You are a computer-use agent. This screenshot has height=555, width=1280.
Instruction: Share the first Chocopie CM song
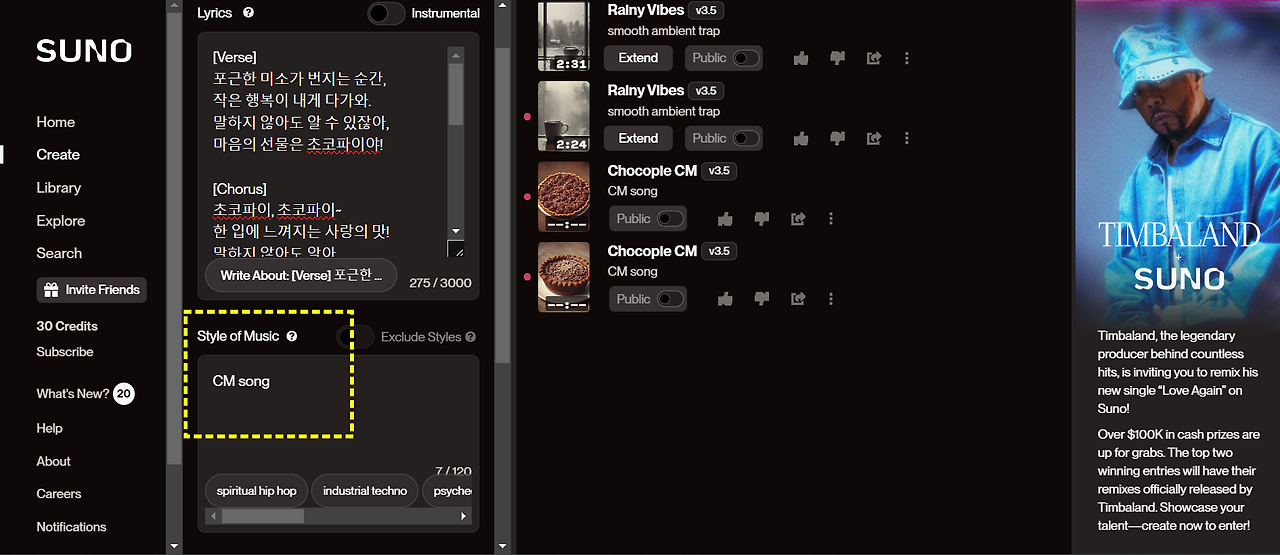pos(798,218)
